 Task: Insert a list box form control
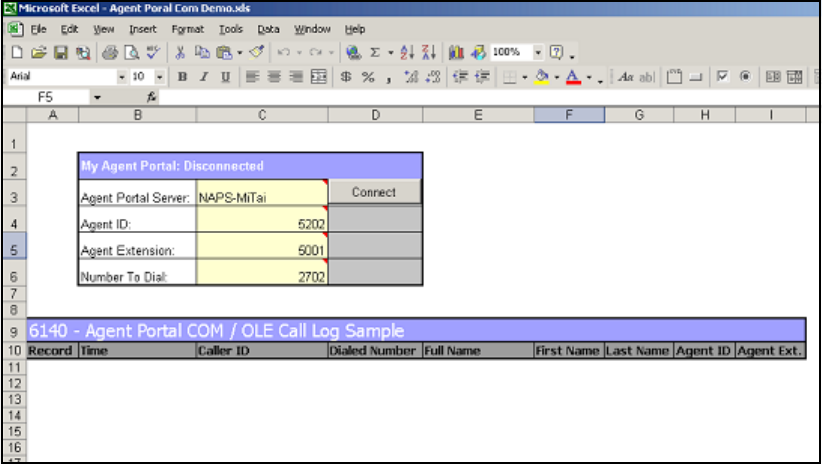tap(773, 77)
